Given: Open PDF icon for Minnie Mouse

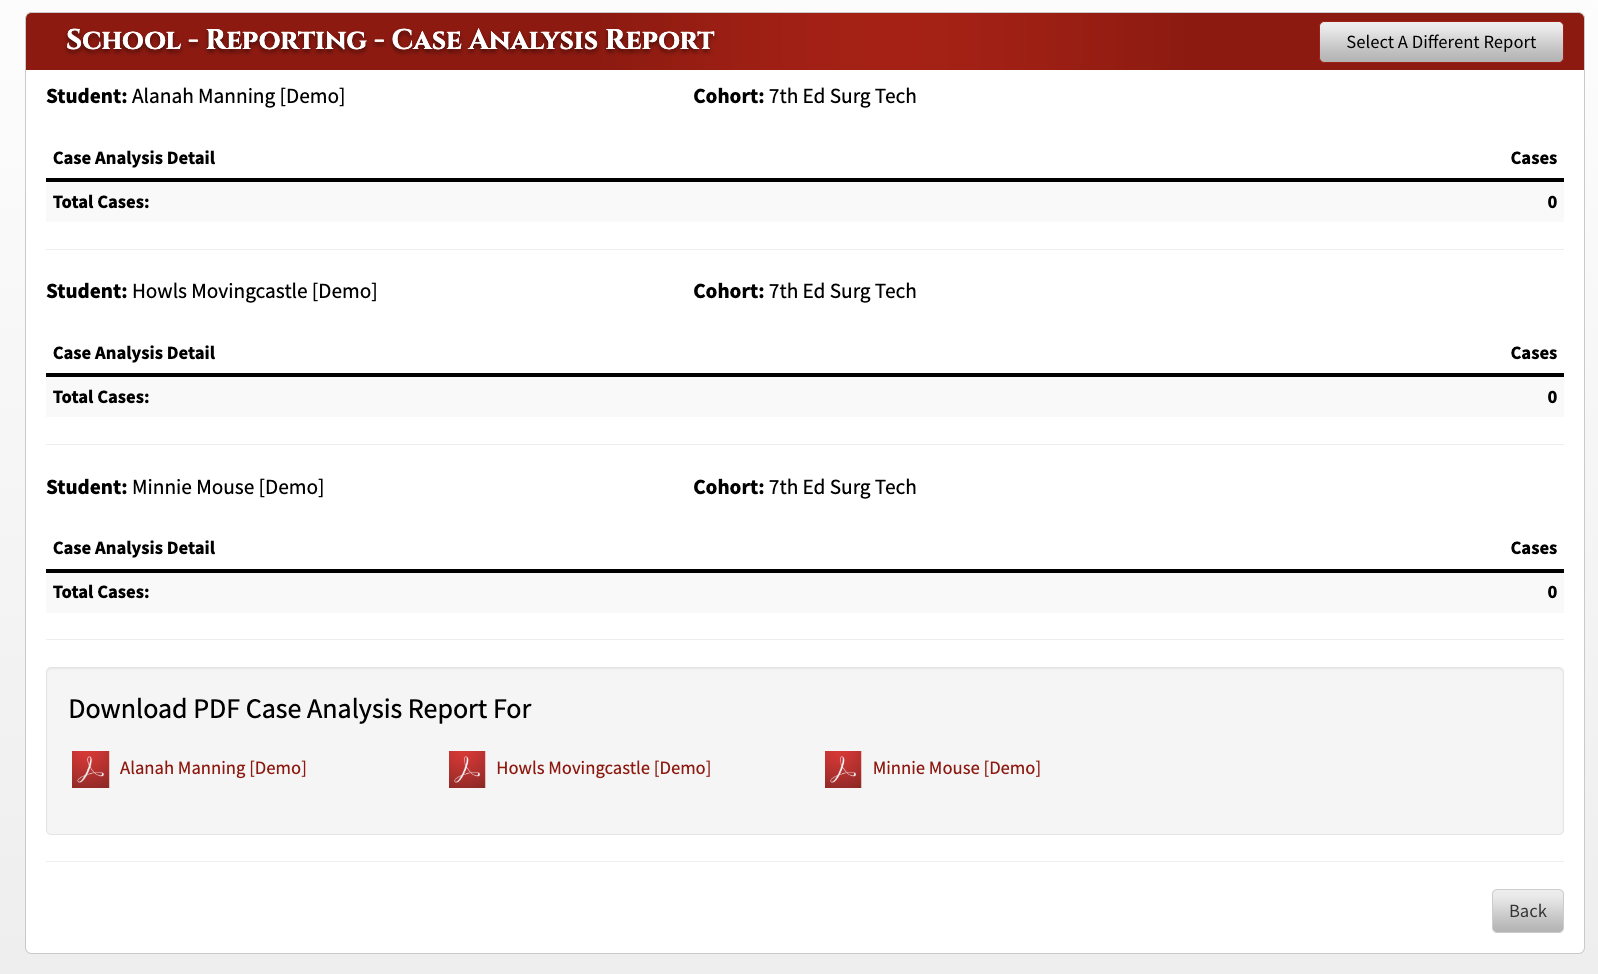Looking at the screenshot, I should tap(843, 769).
